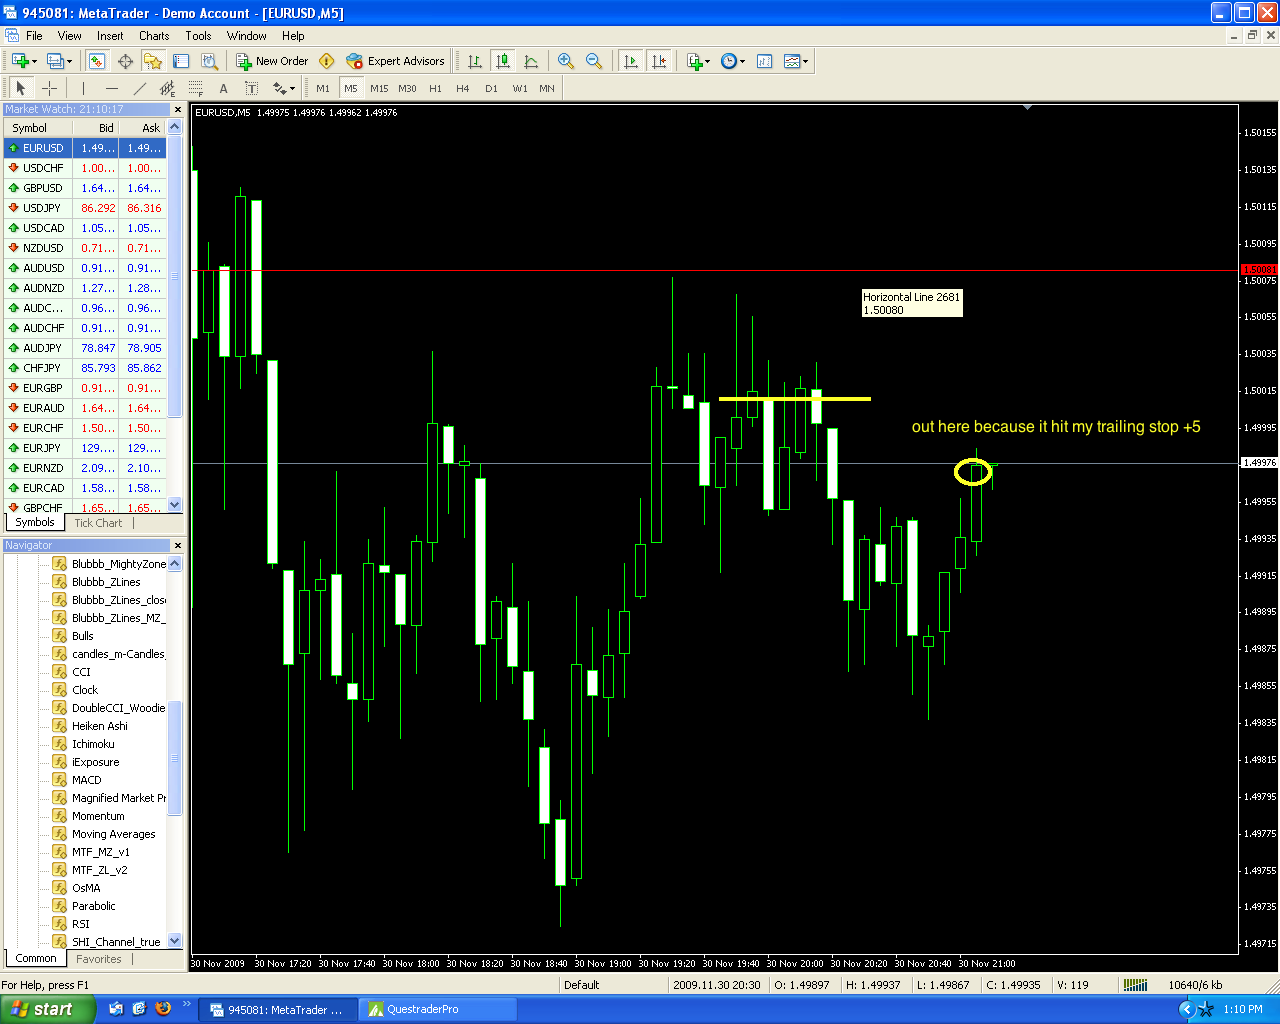Select the Fibonacci Retracement tool
The image size is (1280, 1024).
195,88
